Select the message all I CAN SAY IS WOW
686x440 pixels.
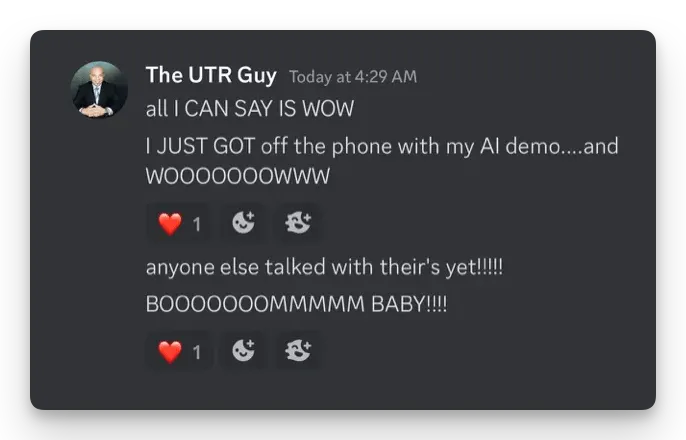pyautogui.click(x=250, y=108)
